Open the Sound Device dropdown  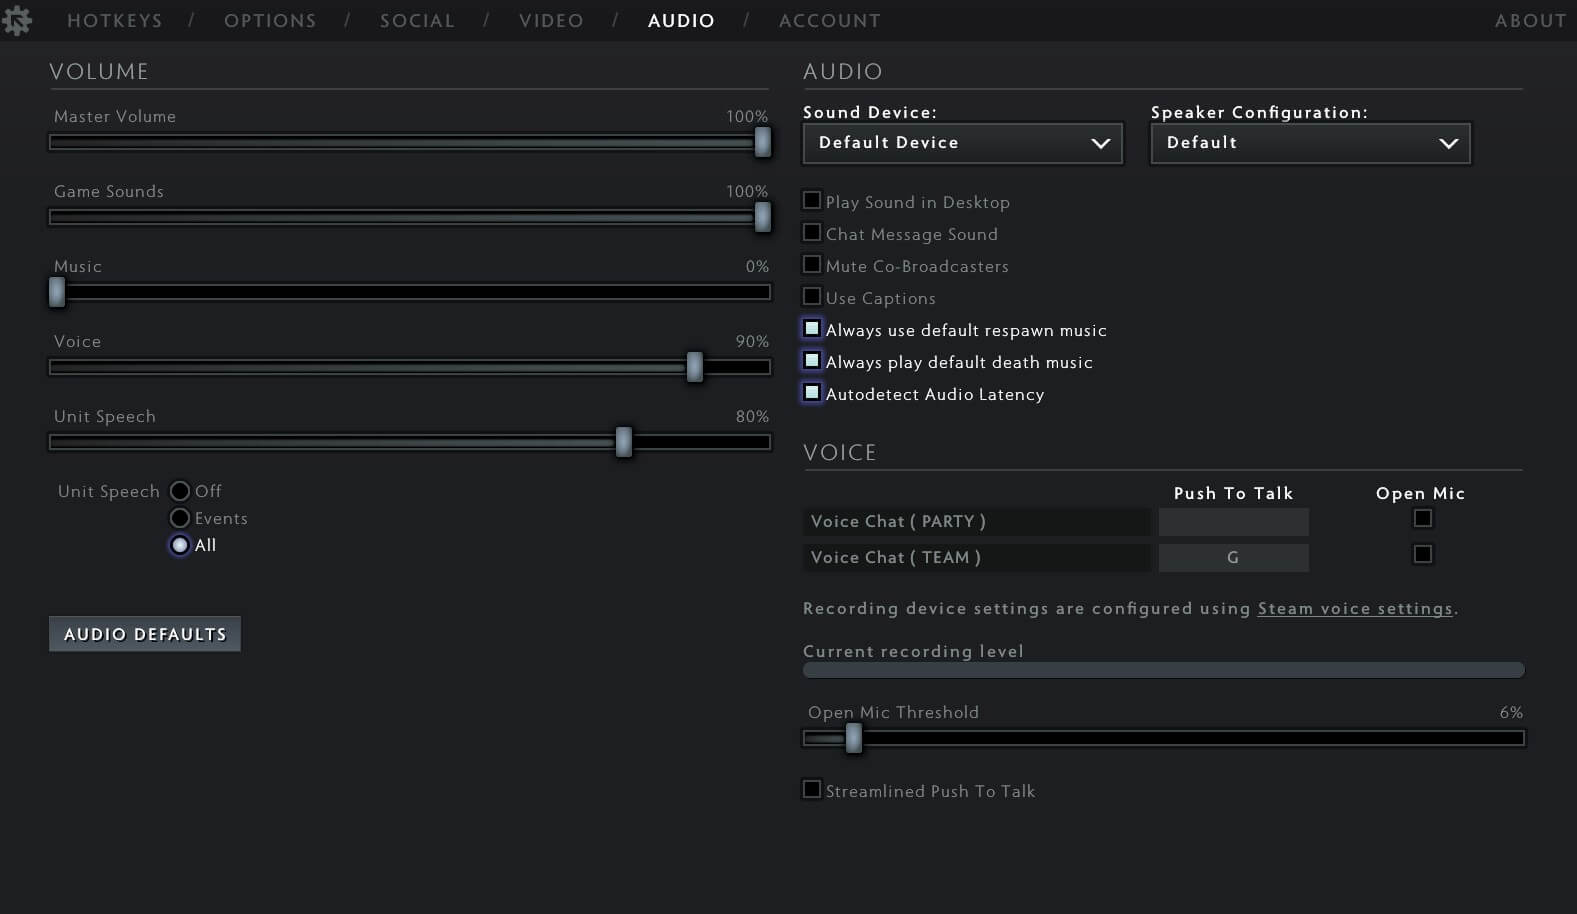[x=963, y=143]
